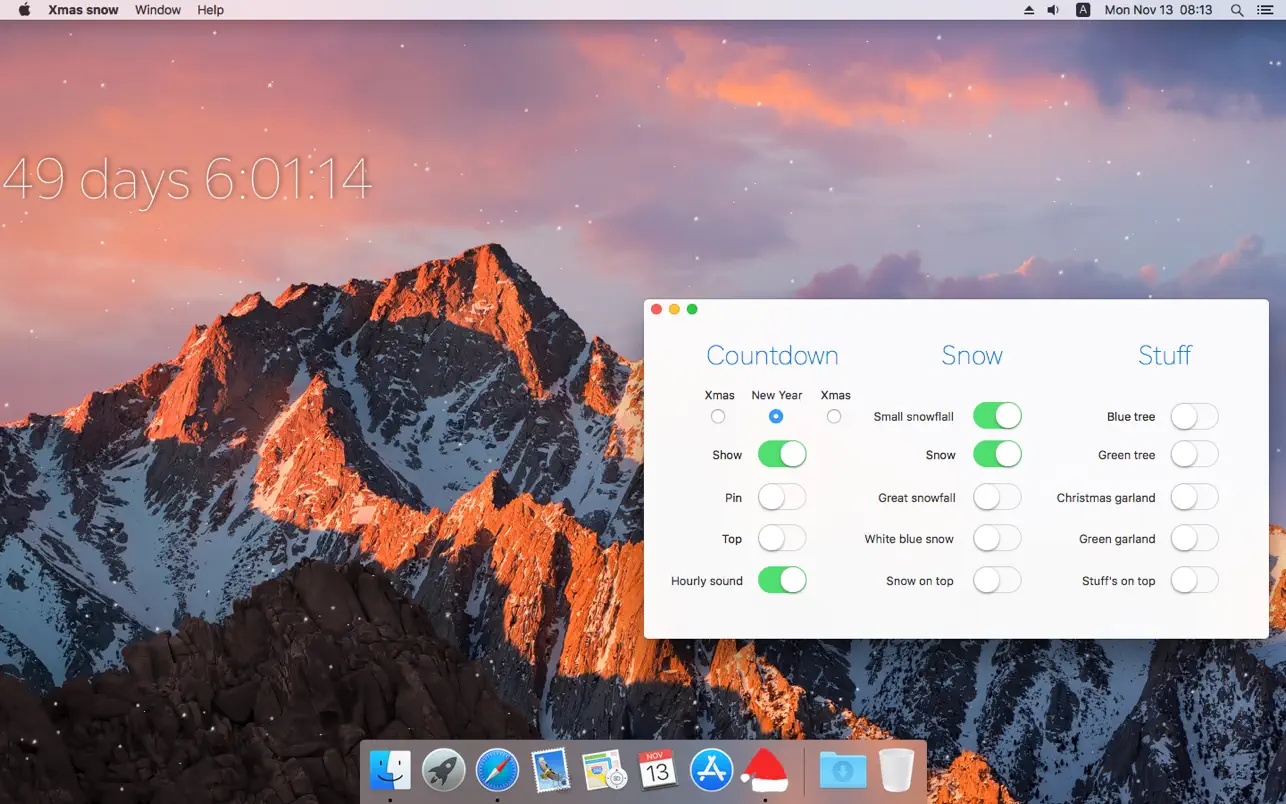Open Finder from the dock
Image resolution: width=1286 pixels, height=804 pixels.
click(x=390, y=771)
